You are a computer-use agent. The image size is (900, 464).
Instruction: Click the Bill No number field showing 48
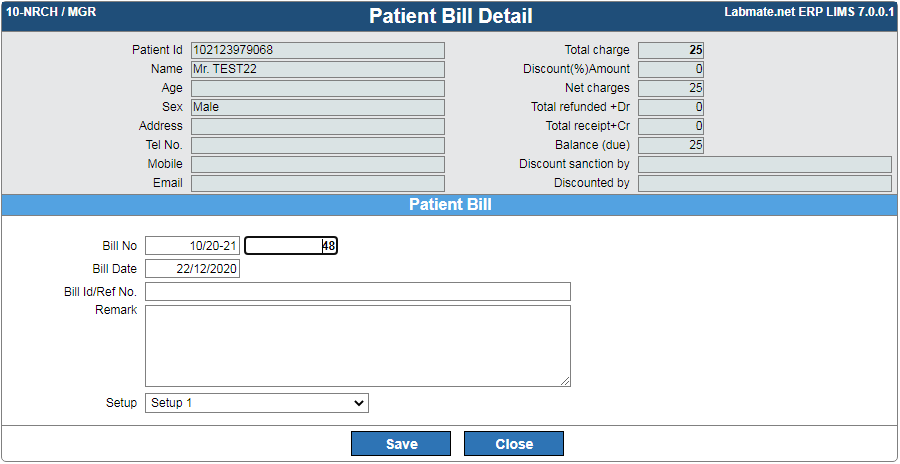click(291, 246)
